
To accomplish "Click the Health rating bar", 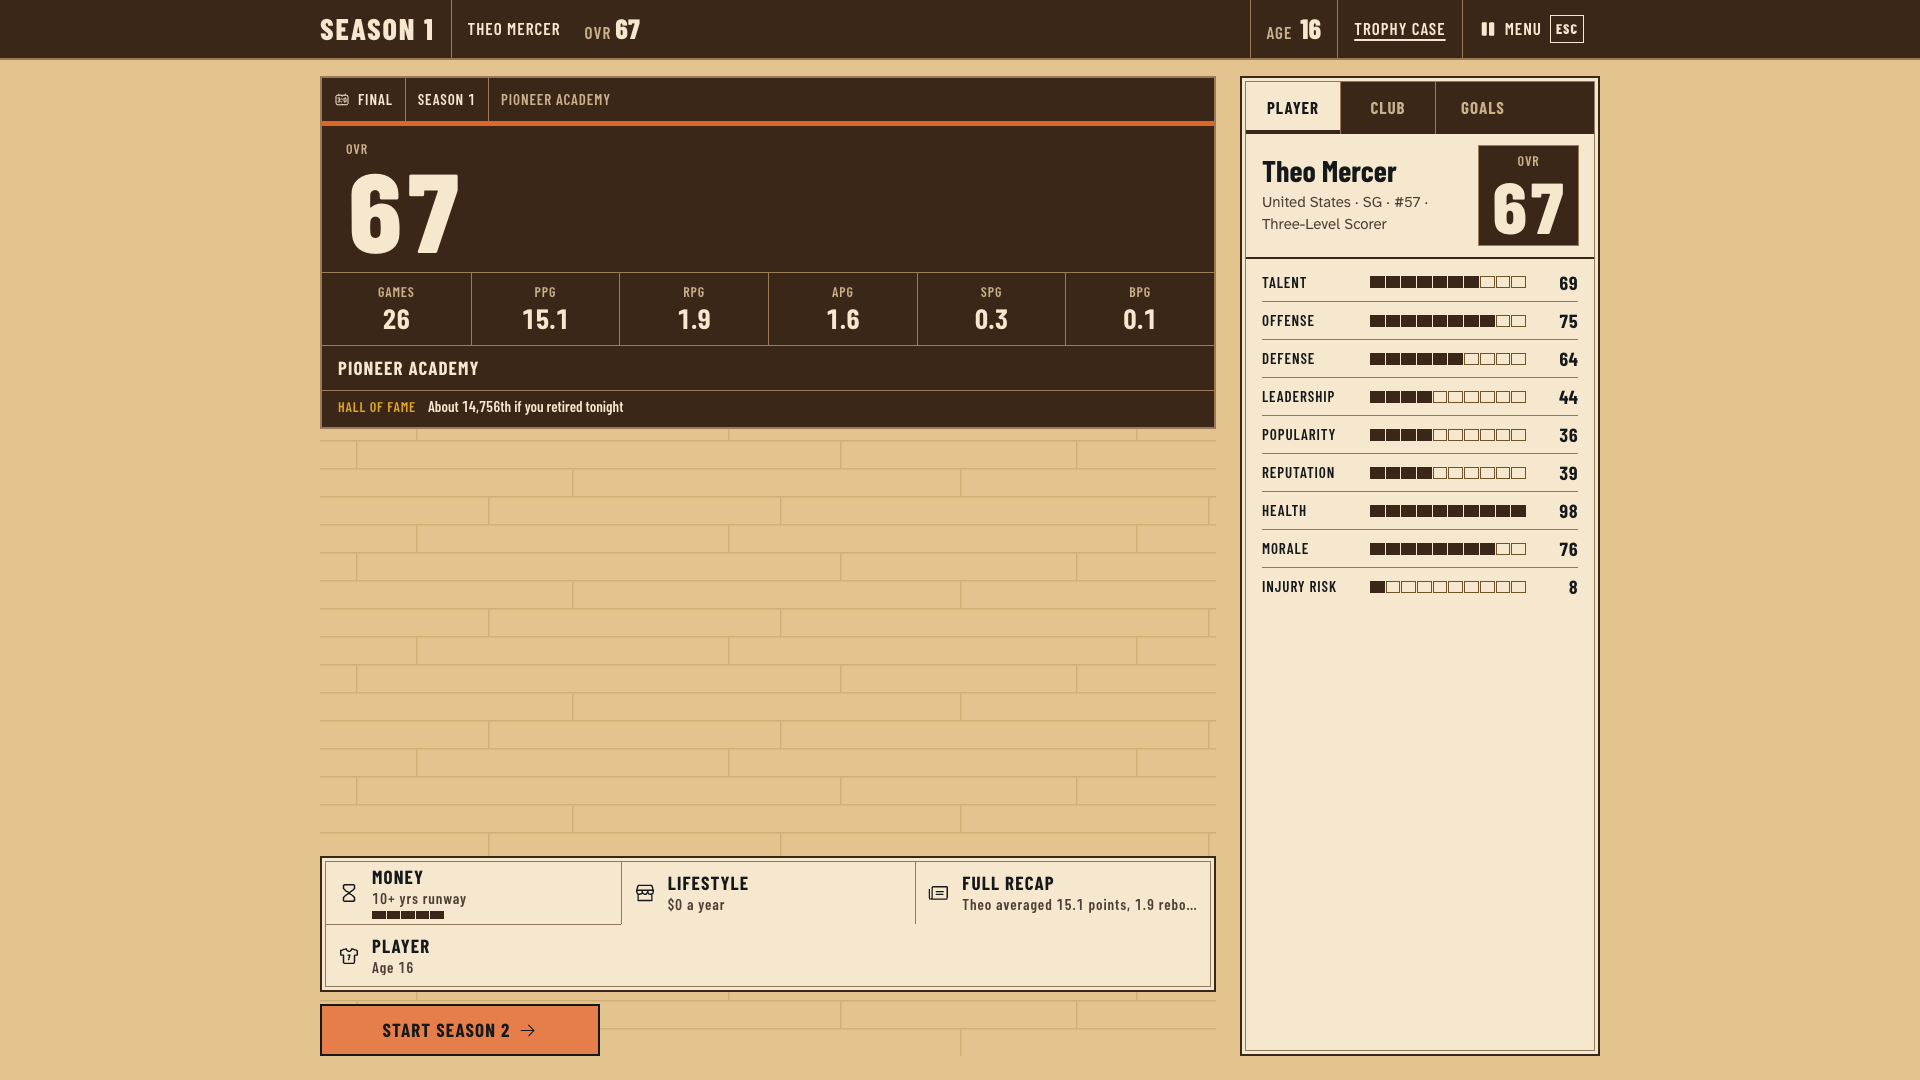I will 1448,511.
